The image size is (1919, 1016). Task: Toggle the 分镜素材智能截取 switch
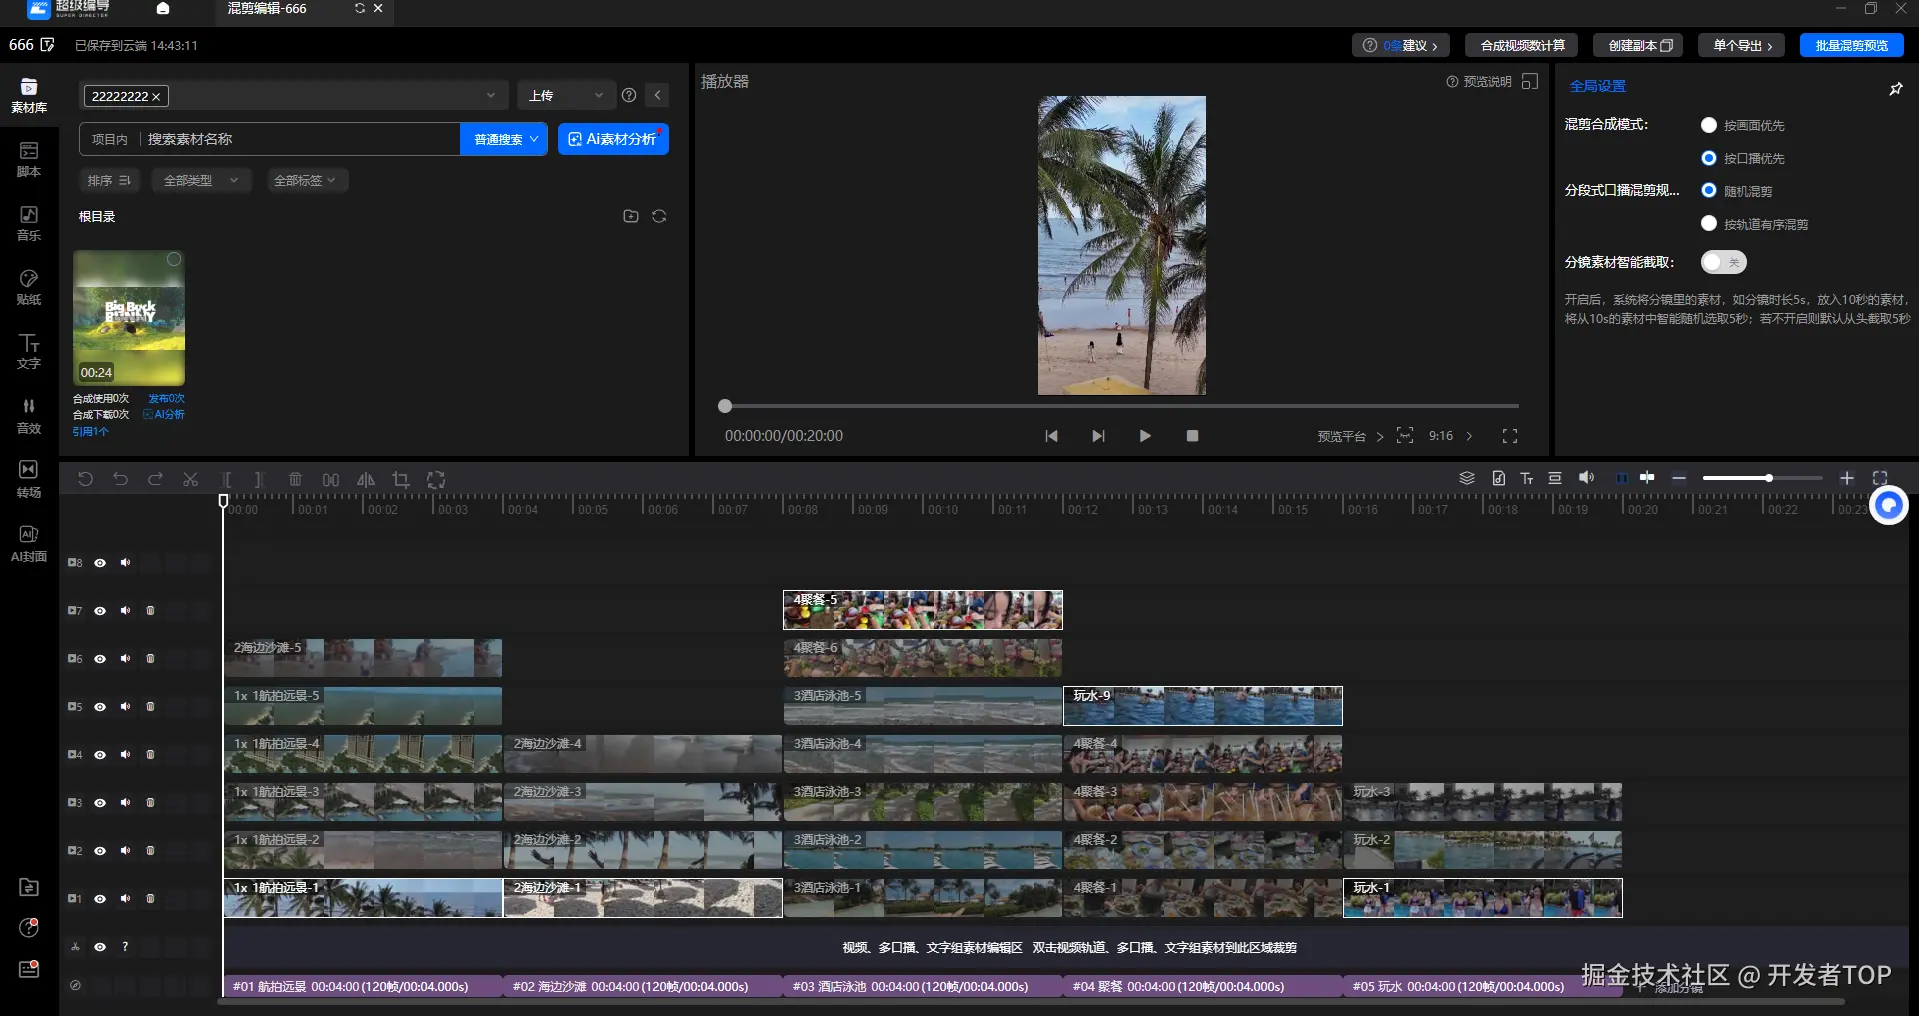1723,262
